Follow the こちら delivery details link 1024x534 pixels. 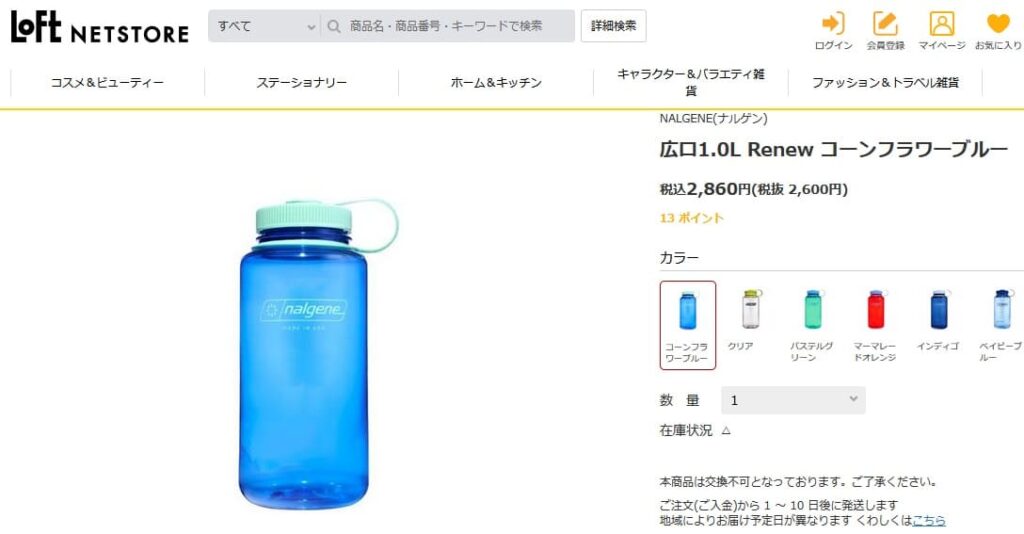coord(929,520)
